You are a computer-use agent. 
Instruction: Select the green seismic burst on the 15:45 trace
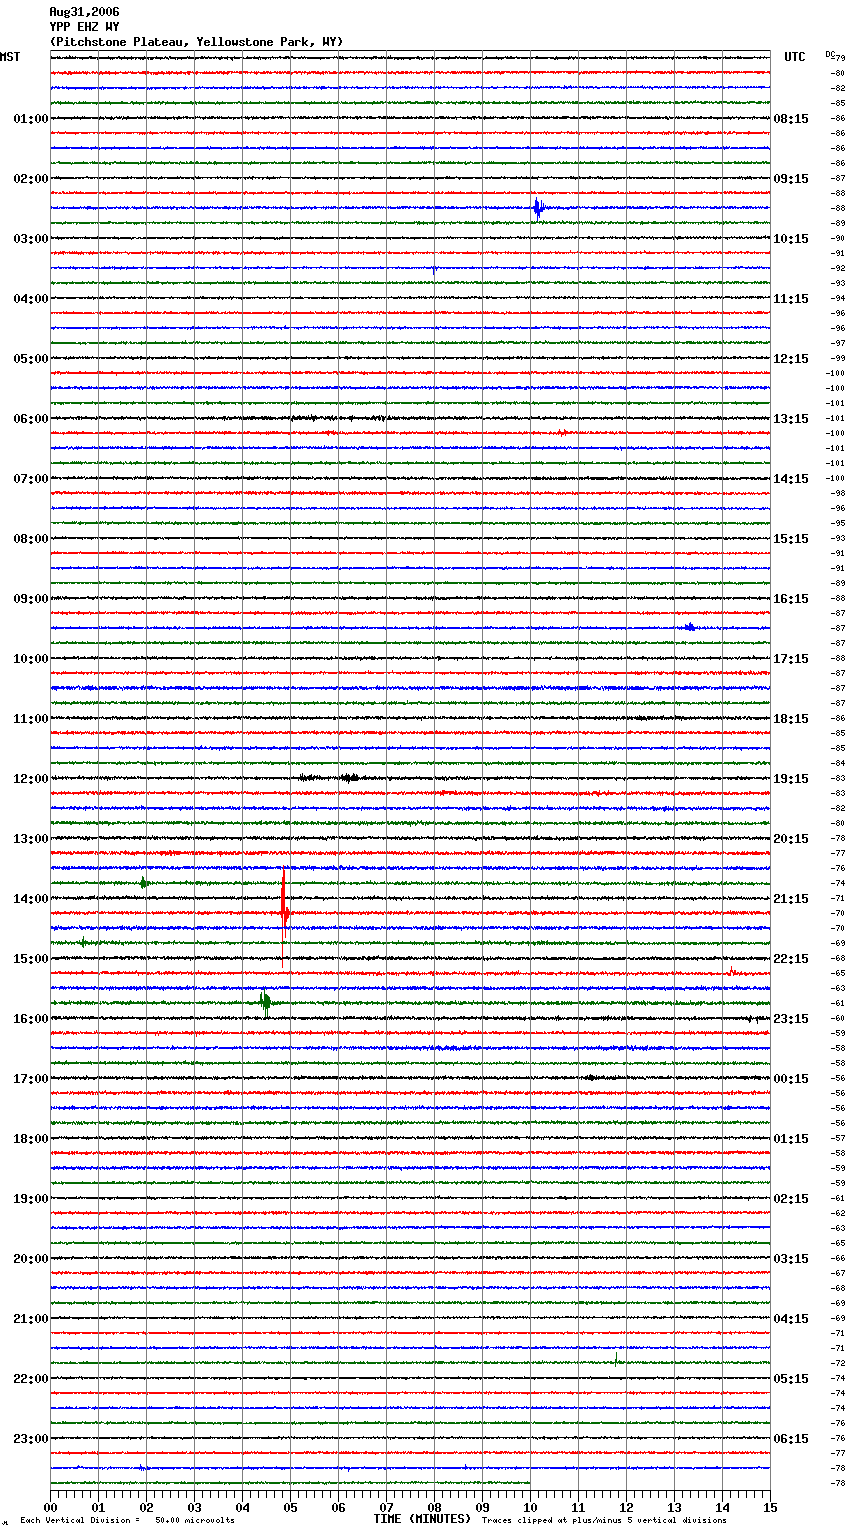(x=265, y=1003)
